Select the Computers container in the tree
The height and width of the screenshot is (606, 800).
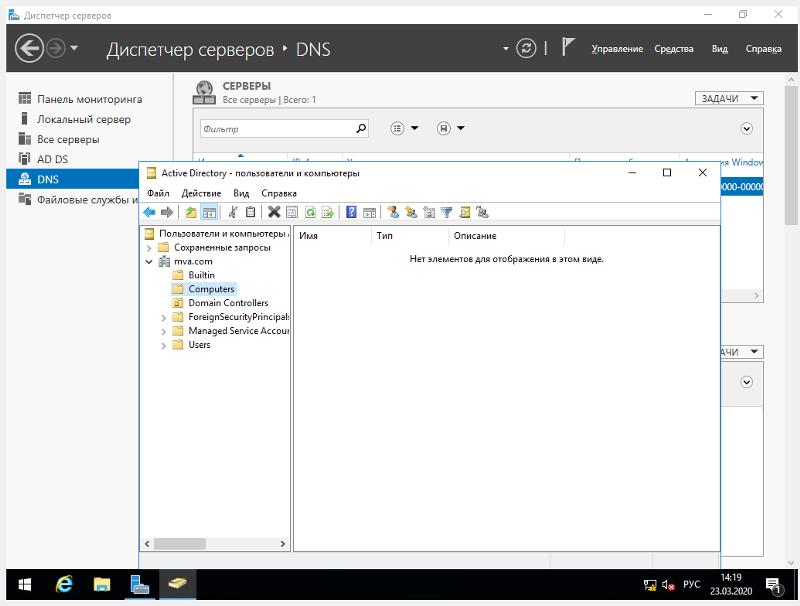point(211,289)
